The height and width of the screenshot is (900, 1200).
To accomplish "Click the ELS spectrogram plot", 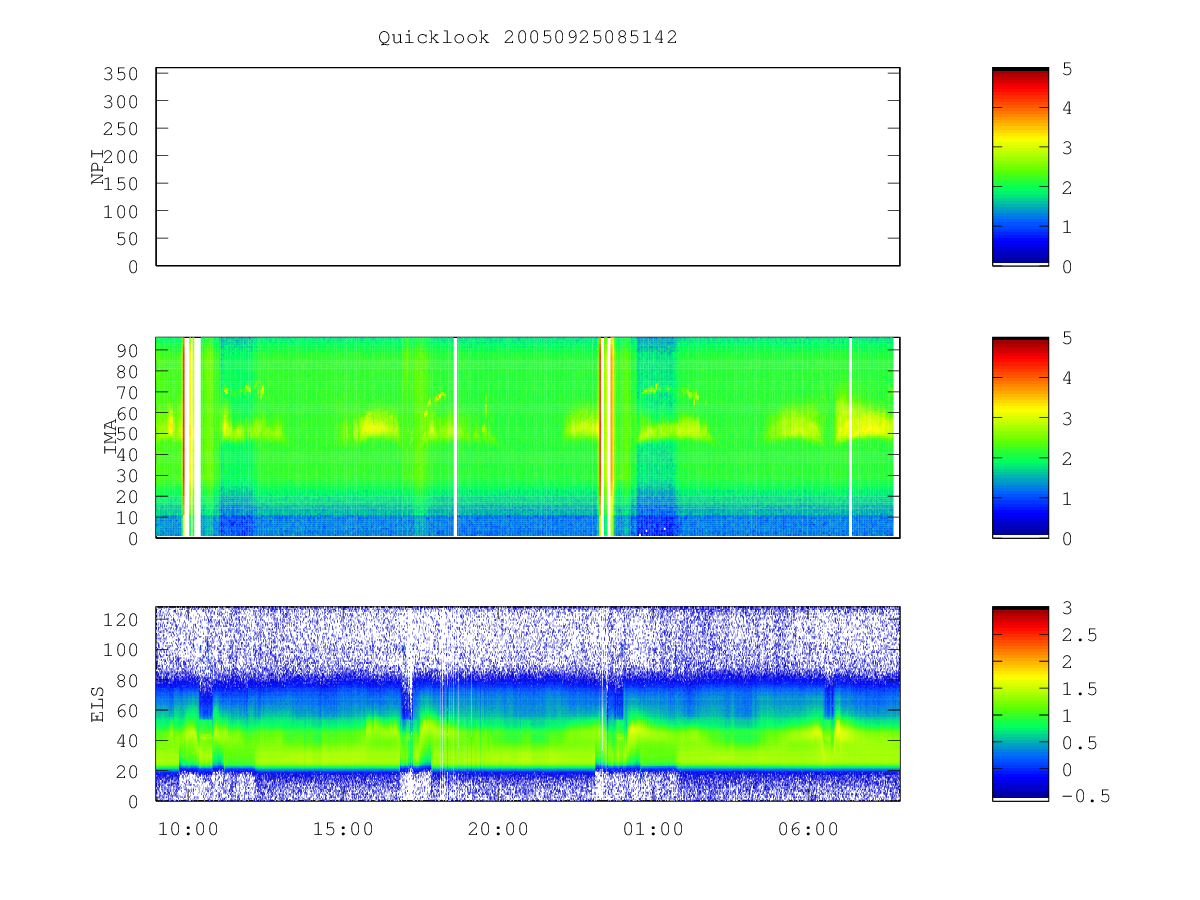I will coord(528,704).
